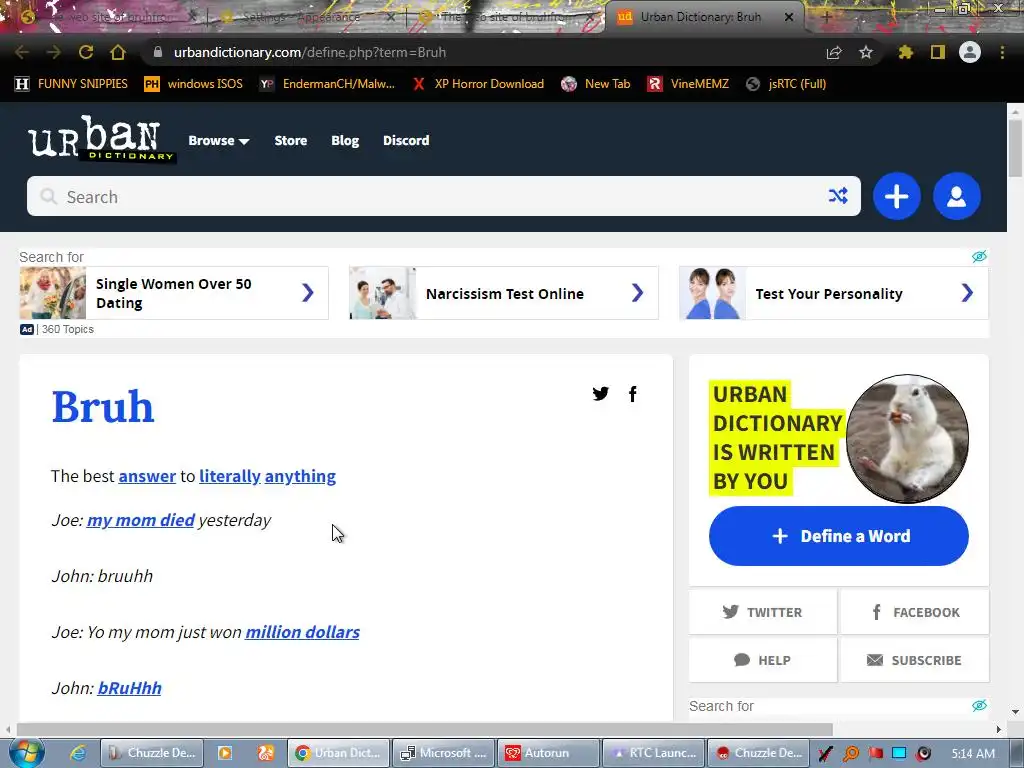The width and height of the screenshot is (1024, 768).
Task: Click the Define a Word button
Action: pyautogui.click(x=839, y=536)
